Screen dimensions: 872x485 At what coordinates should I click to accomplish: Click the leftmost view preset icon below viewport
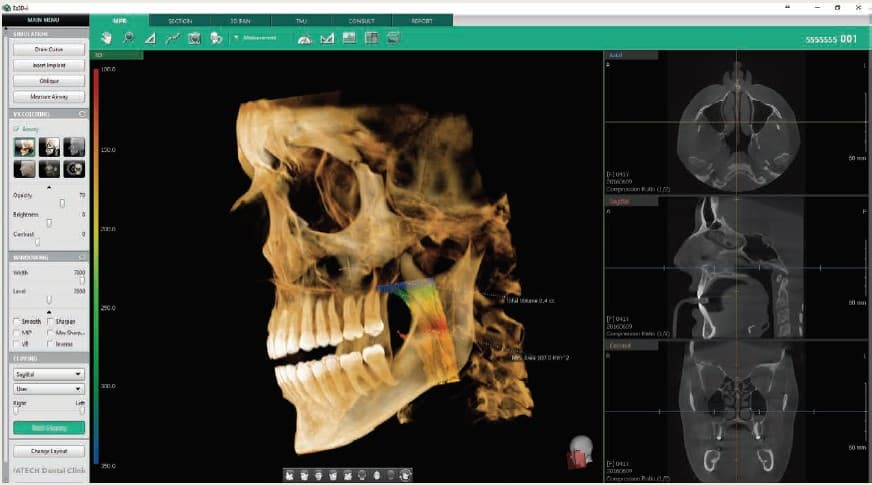289,474
